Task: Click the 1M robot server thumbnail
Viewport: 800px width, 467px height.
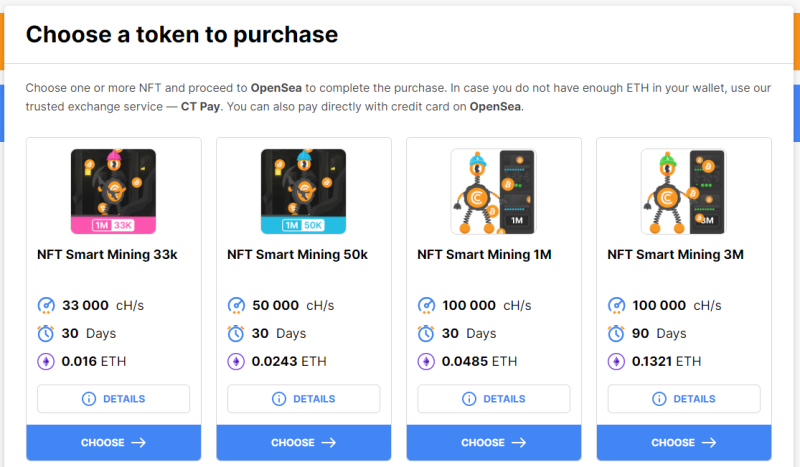Action: click(x=493, y=191)
